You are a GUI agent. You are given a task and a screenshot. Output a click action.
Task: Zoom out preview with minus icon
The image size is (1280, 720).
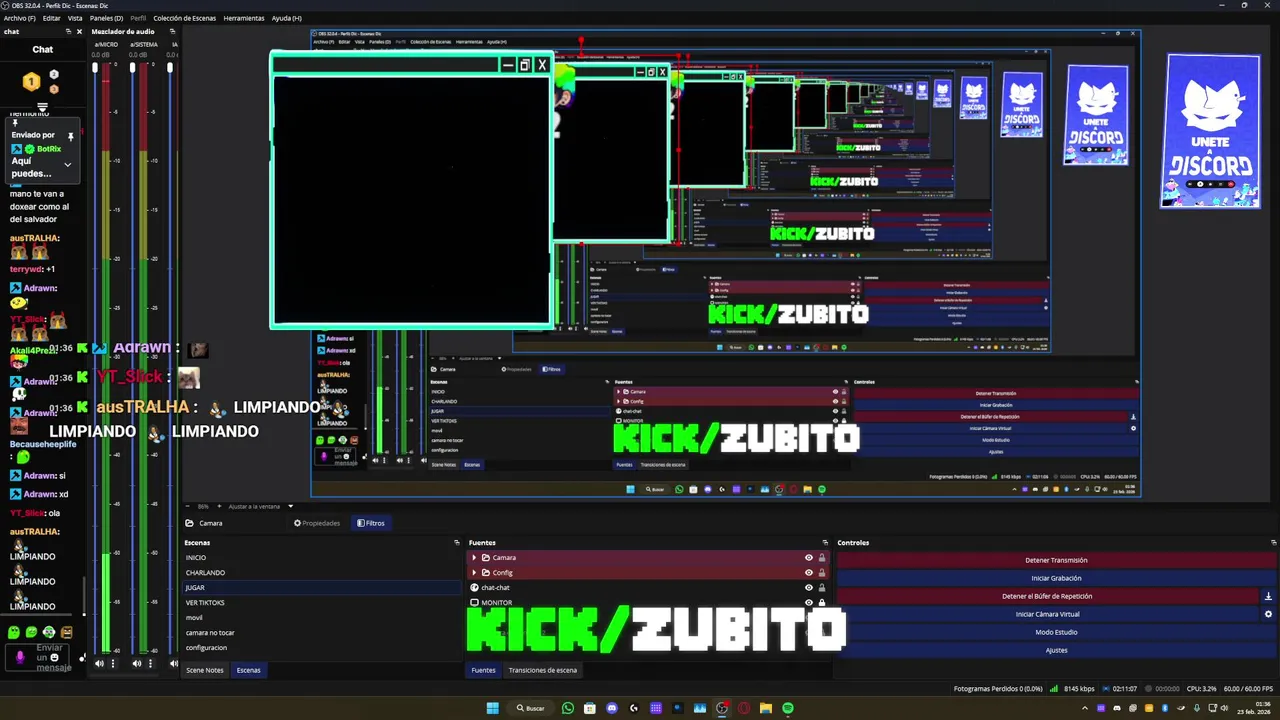click(x=189, y=506)
